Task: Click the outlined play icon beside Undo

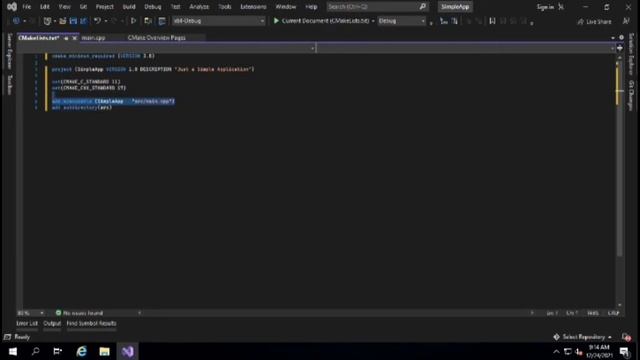Action: pyautogui.click(x=133, y=21)
